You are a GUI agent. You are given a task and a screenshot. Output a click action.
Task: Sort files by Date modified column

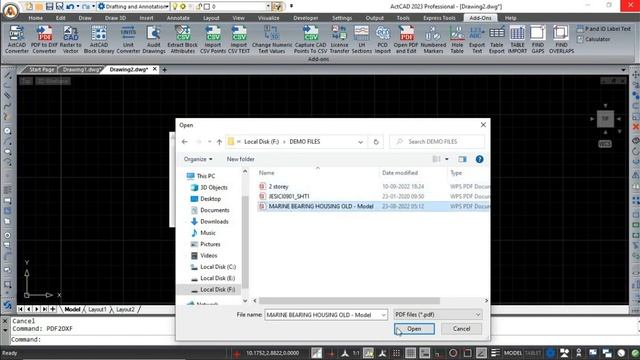point(400,173)
